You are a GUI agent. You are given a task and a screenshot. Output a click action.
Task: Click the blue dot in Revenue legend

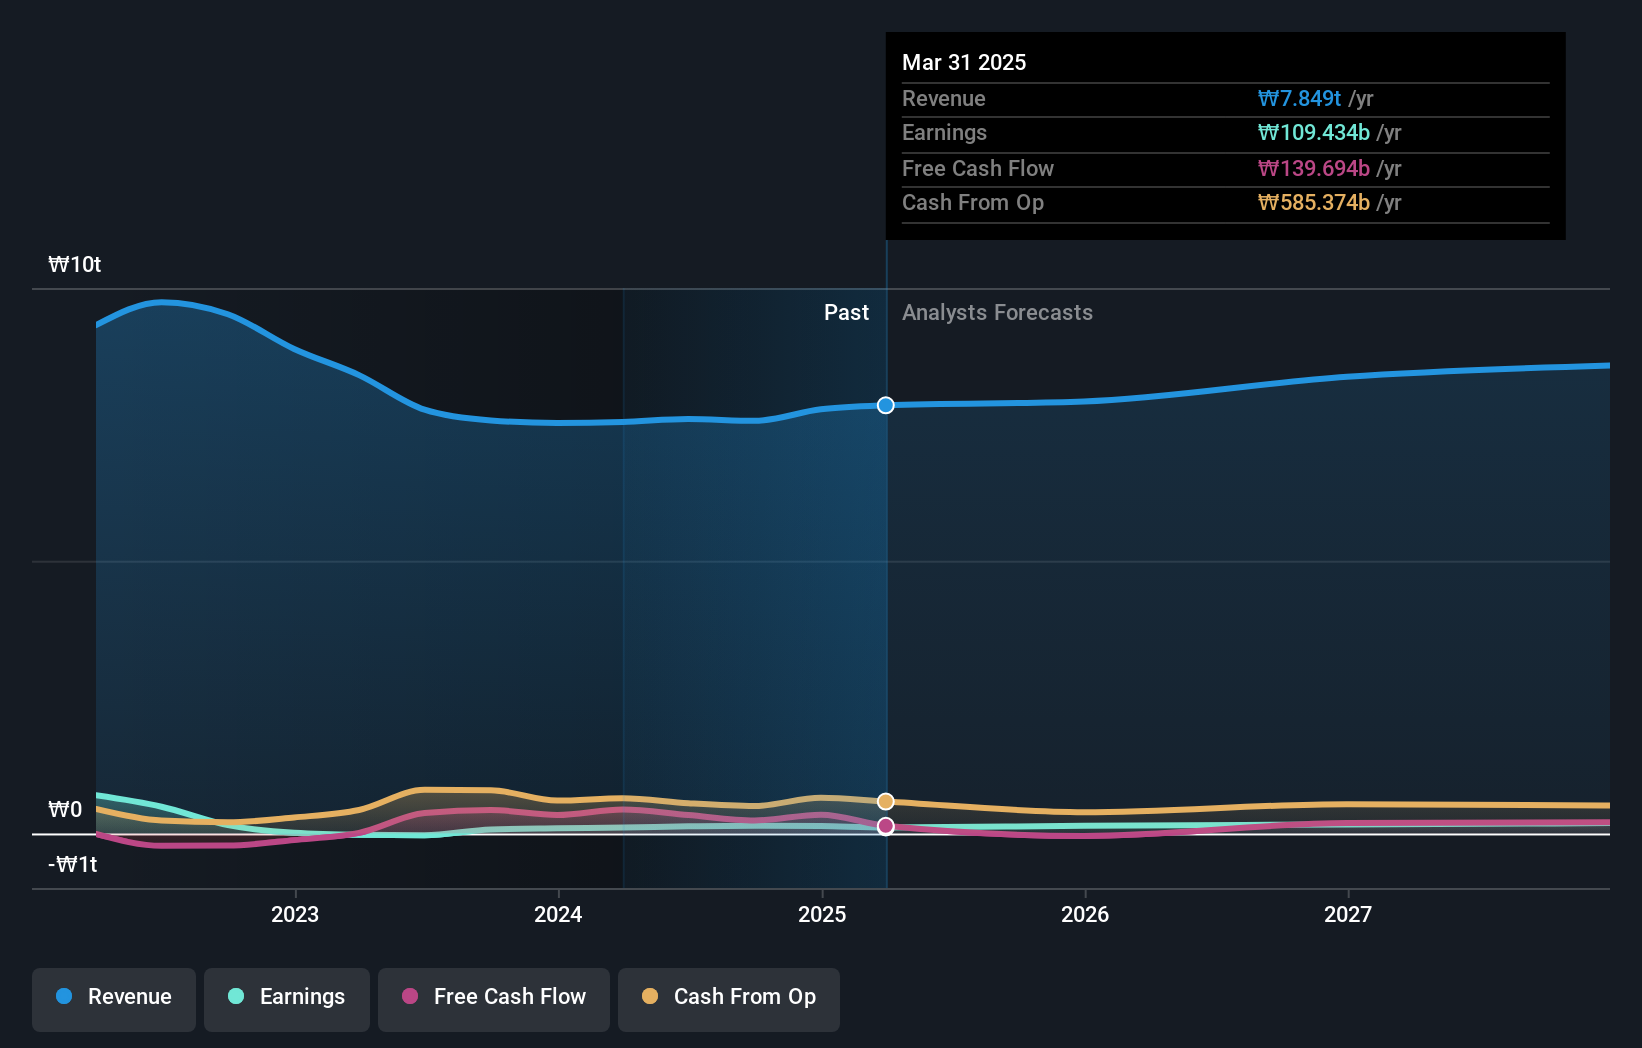[64, 996]
